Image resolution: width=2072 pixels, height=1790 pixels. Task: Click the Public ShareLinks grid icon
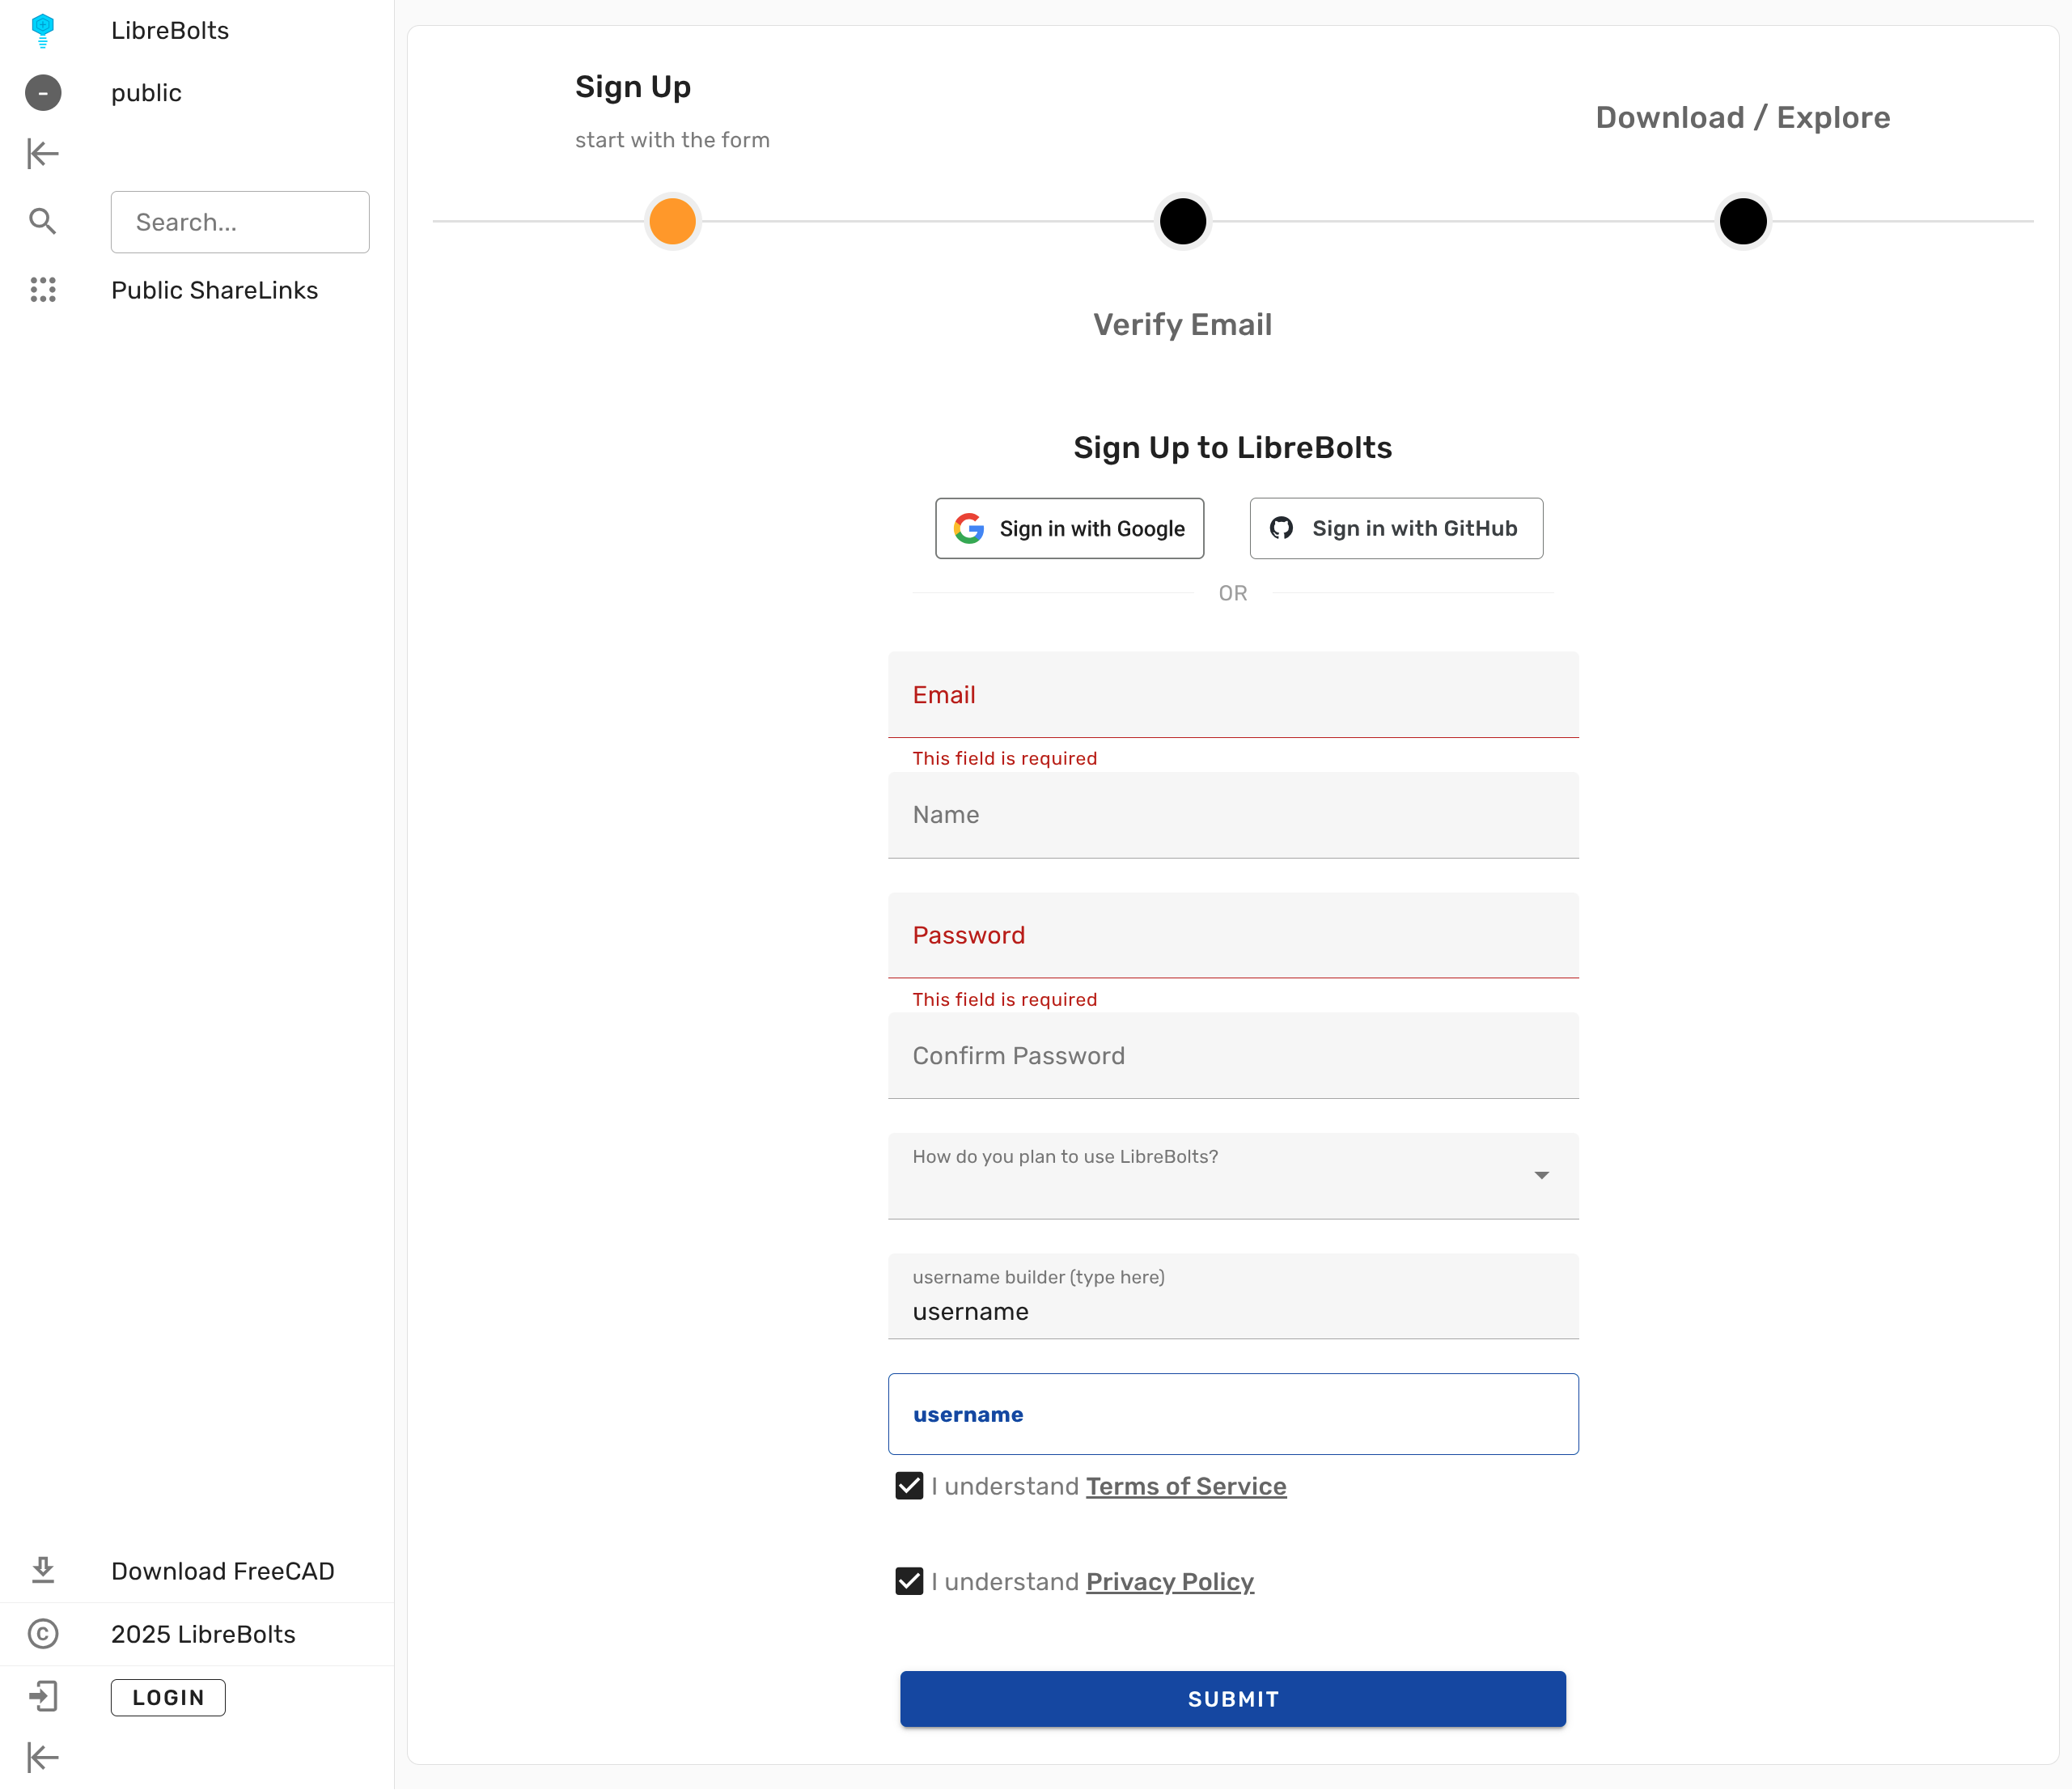click(43, 289)
